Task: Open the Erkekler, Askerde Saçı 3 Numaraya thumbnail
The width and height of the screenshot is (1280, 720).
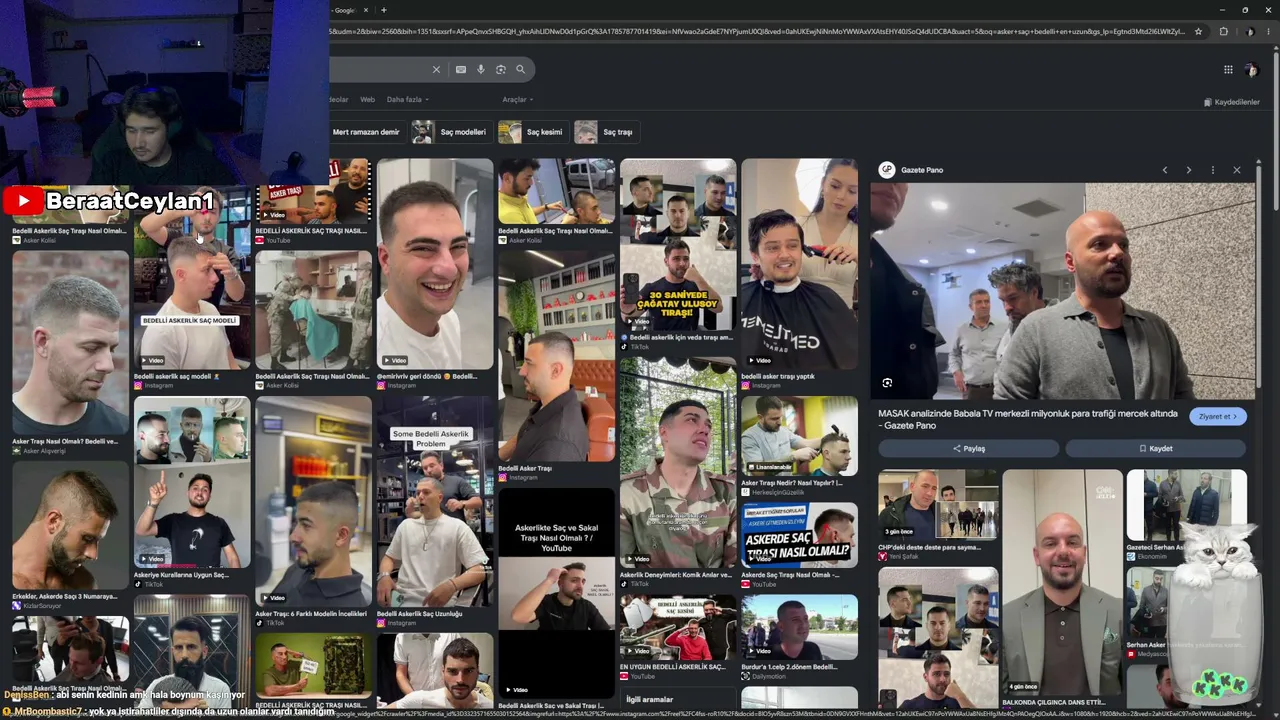Action: 70,526
